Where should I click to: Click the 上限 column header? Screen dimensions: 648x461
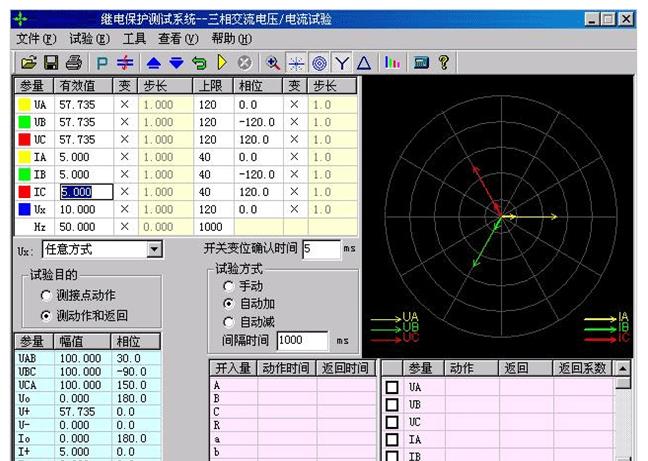[213, 86]
